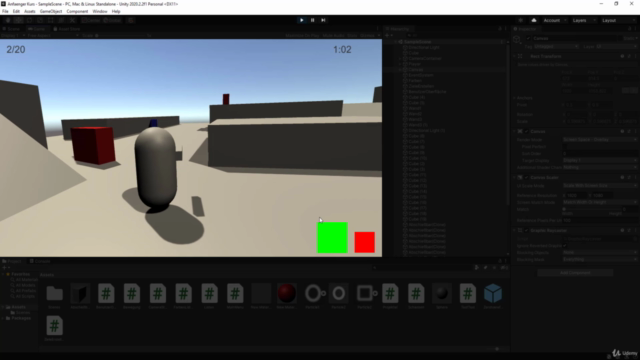640x360 pixels.
Task: Toggle the Graphic Raycaster enabled checkbox
Action: point(527,231)
